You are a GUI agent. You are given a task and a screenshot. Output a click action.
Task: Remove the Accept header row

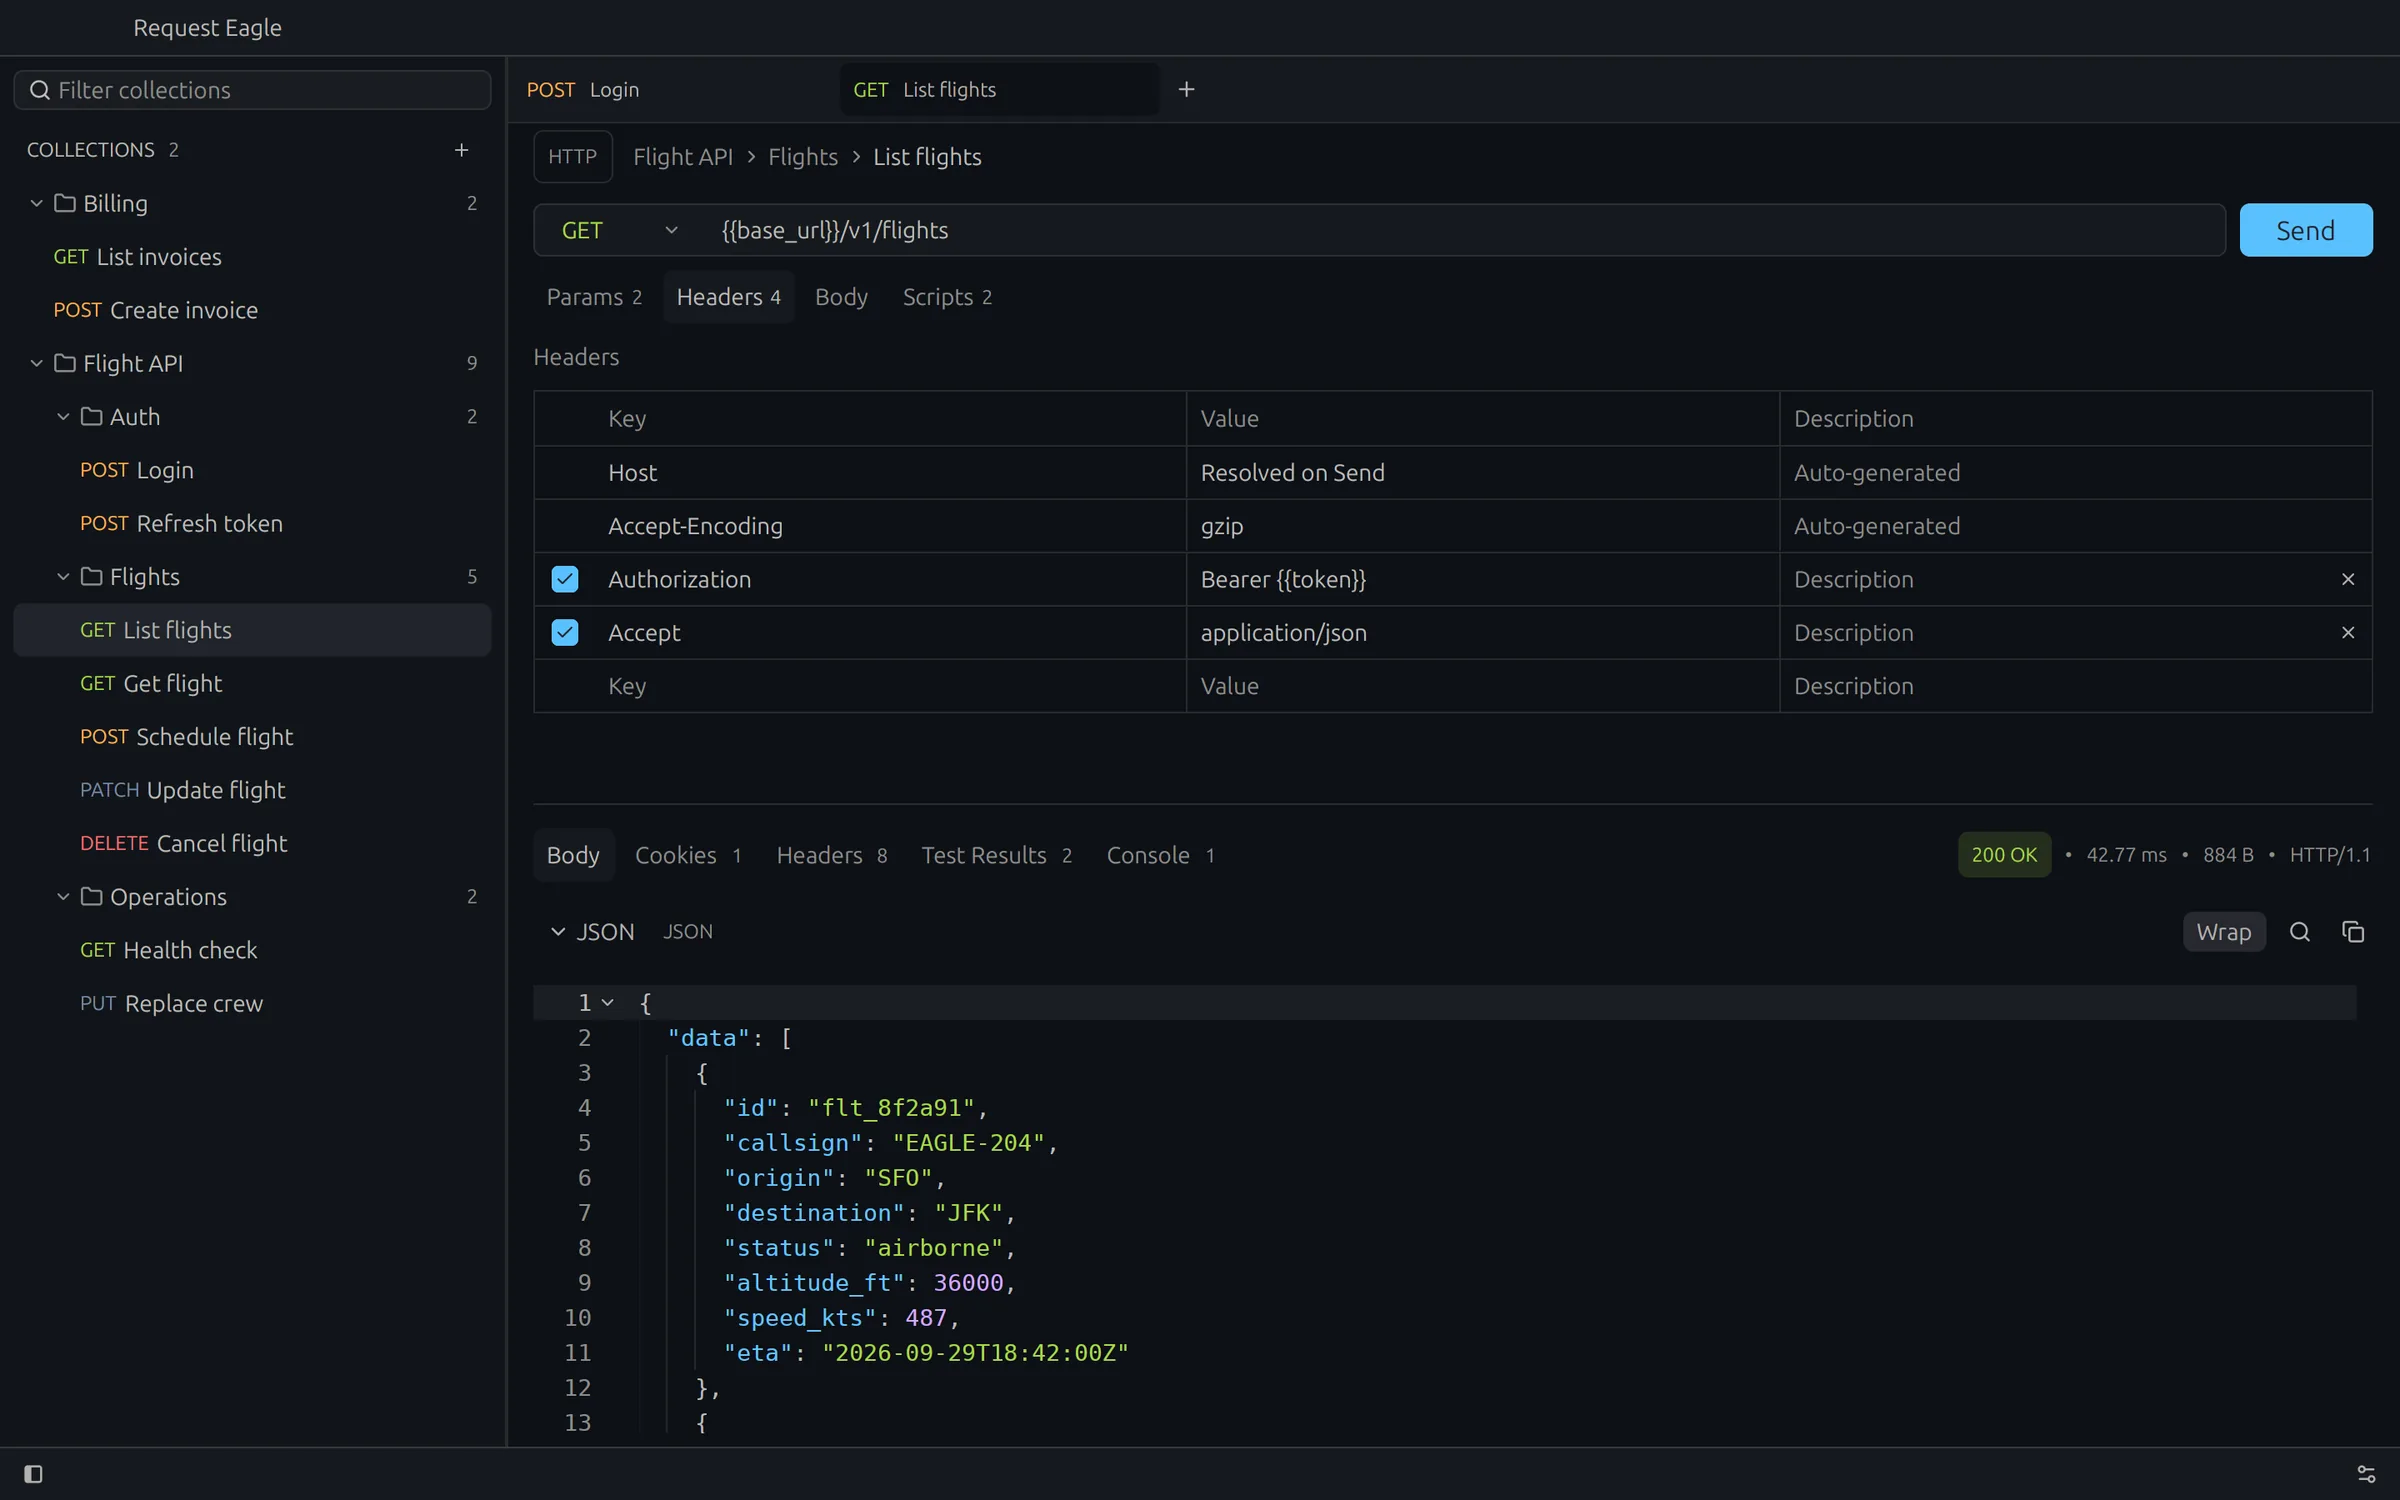2348,633
